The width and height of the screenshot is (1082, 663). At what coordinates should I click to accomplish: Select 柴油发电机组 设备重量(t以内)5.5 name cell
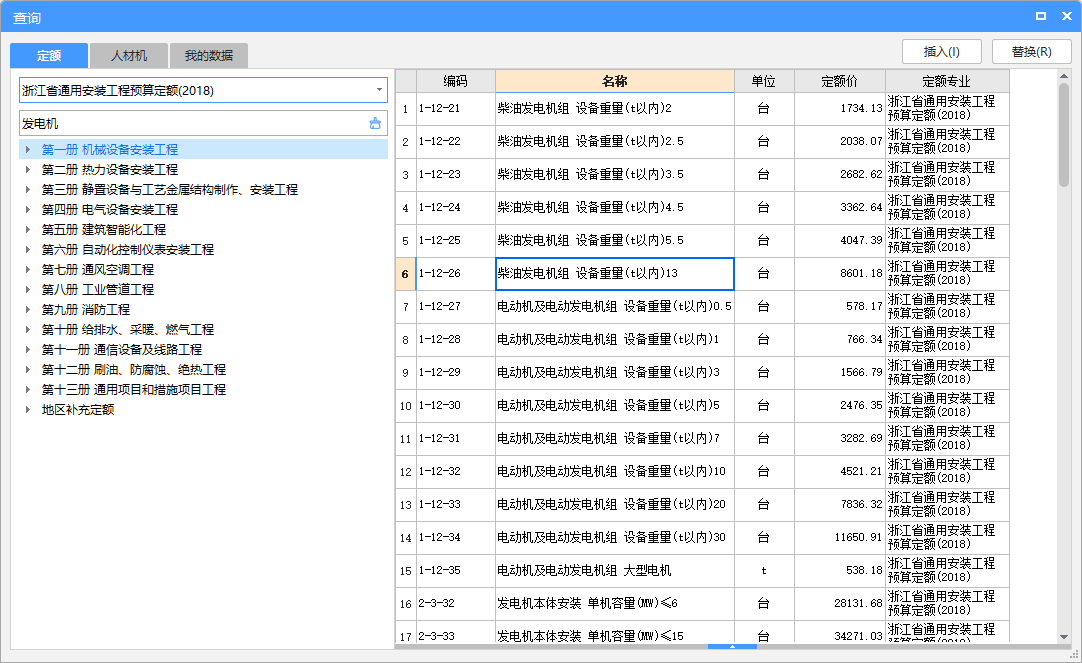tap(615, 240)
